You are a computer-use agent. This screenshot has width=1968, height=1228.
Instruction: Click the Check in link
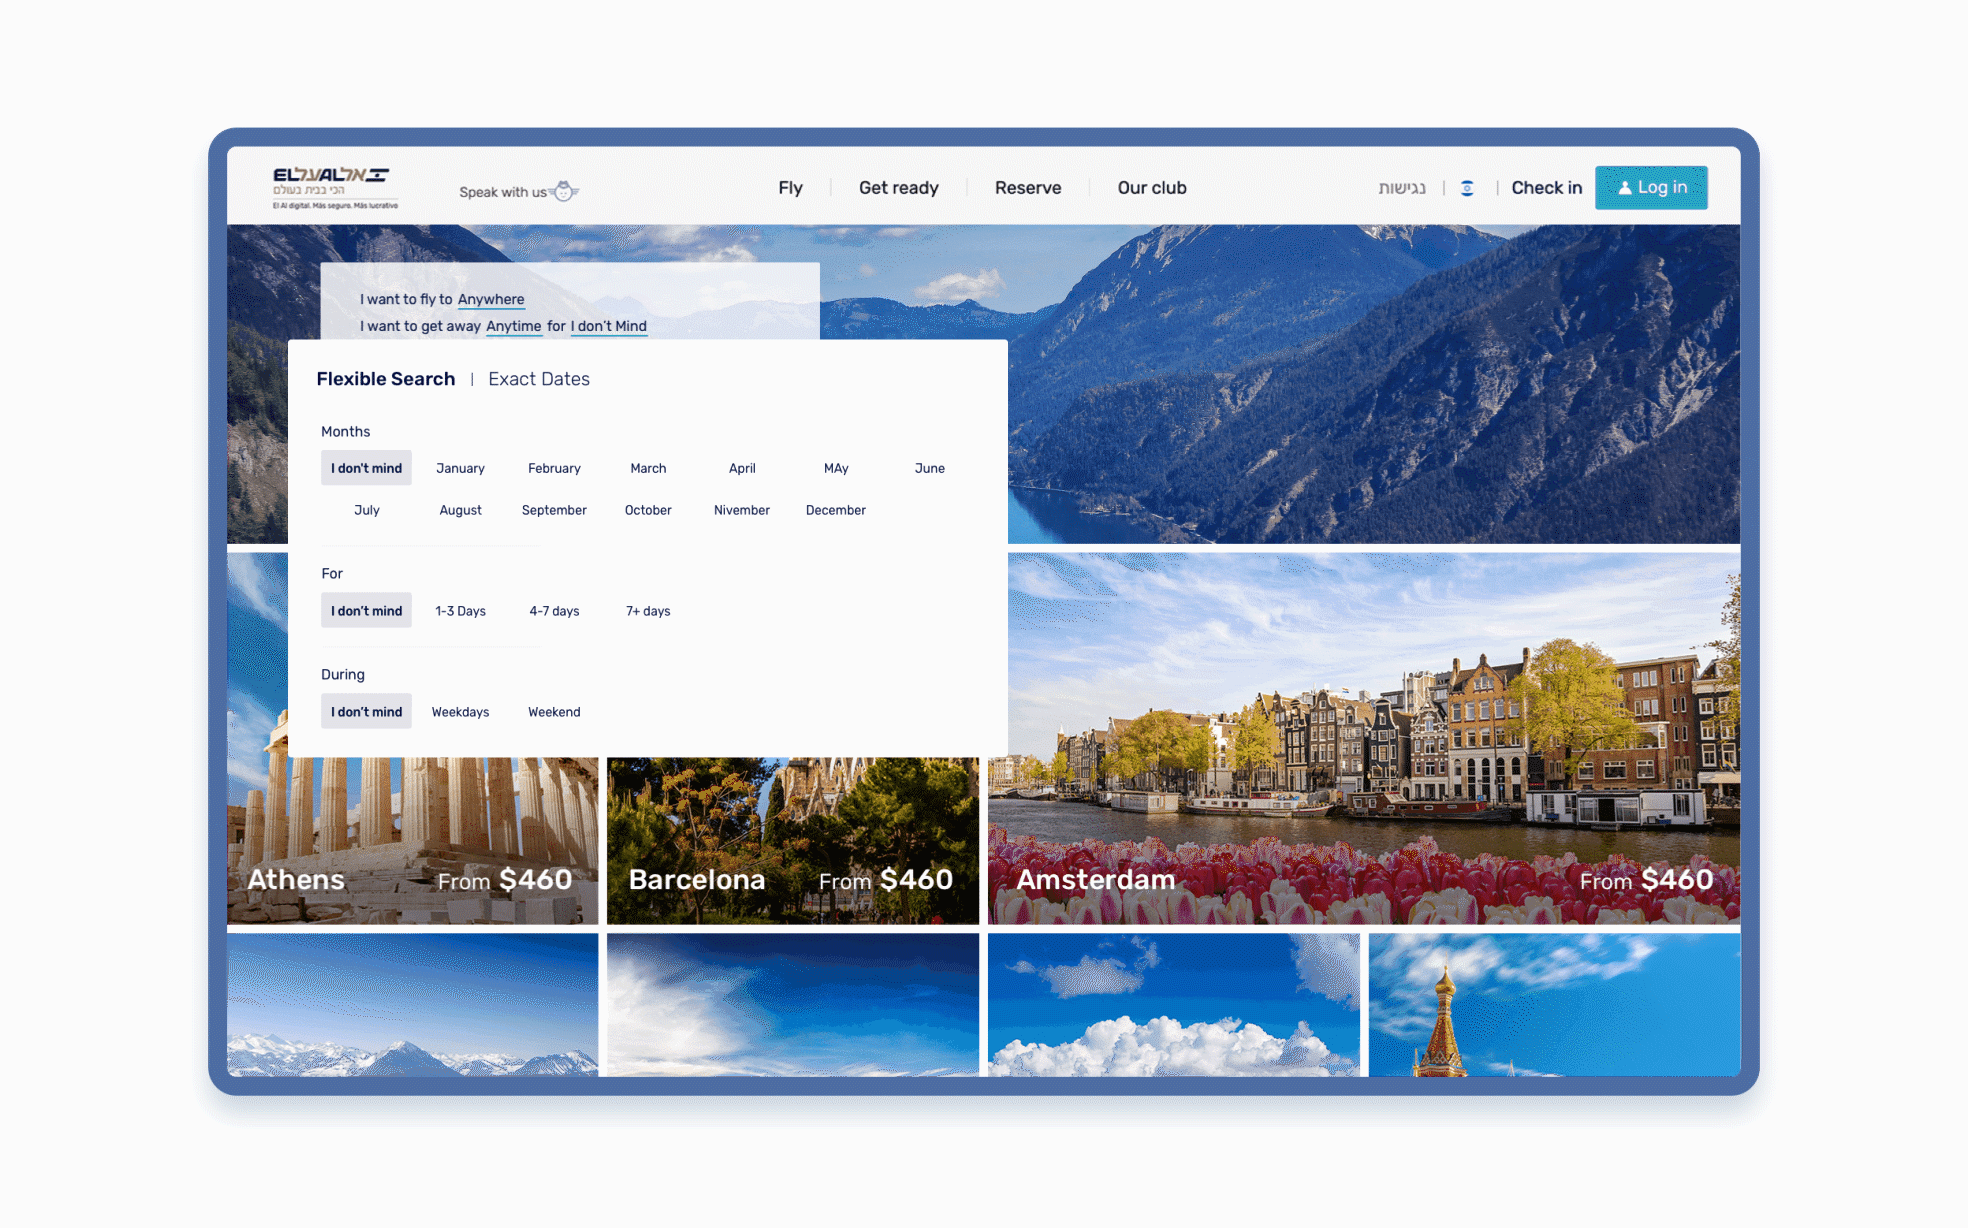click(1546, 188)
